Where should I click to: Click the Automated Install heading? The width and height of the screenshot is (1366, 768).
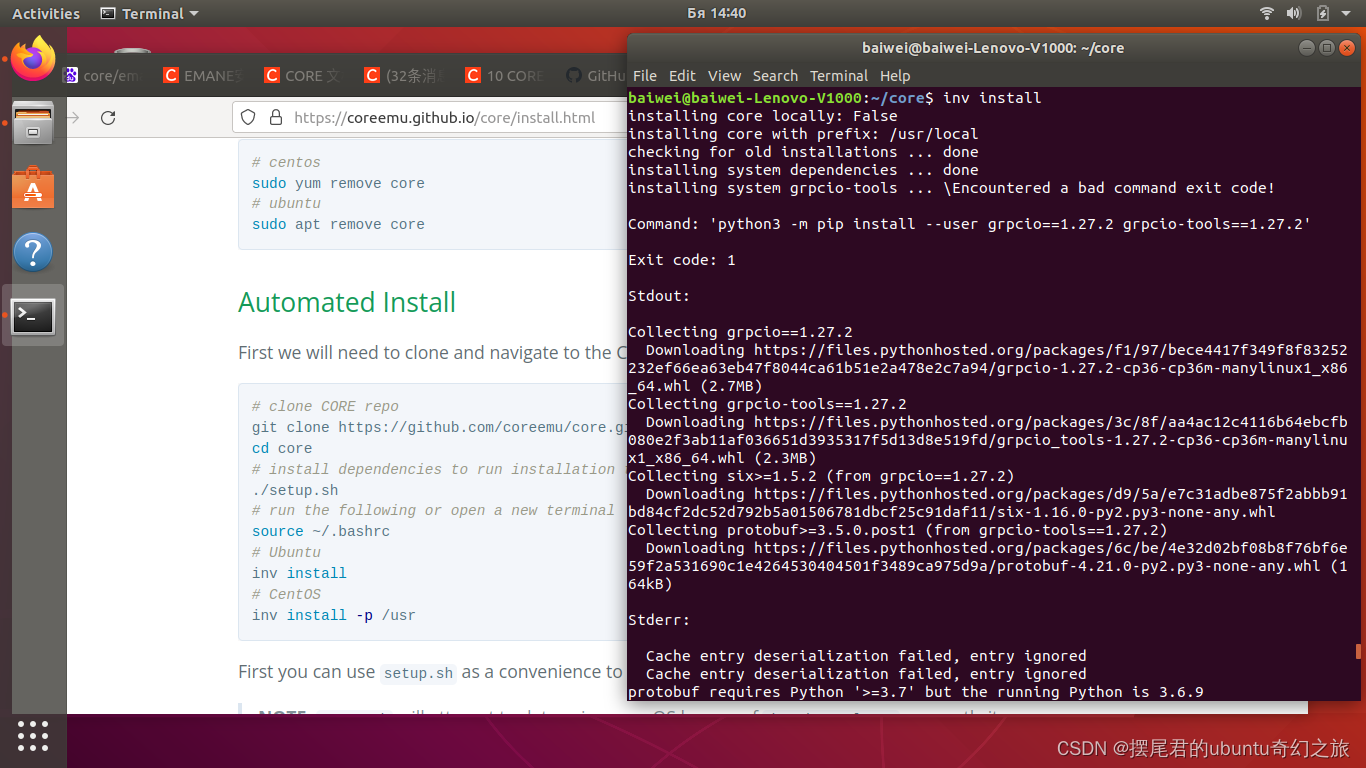pos(347,302)
